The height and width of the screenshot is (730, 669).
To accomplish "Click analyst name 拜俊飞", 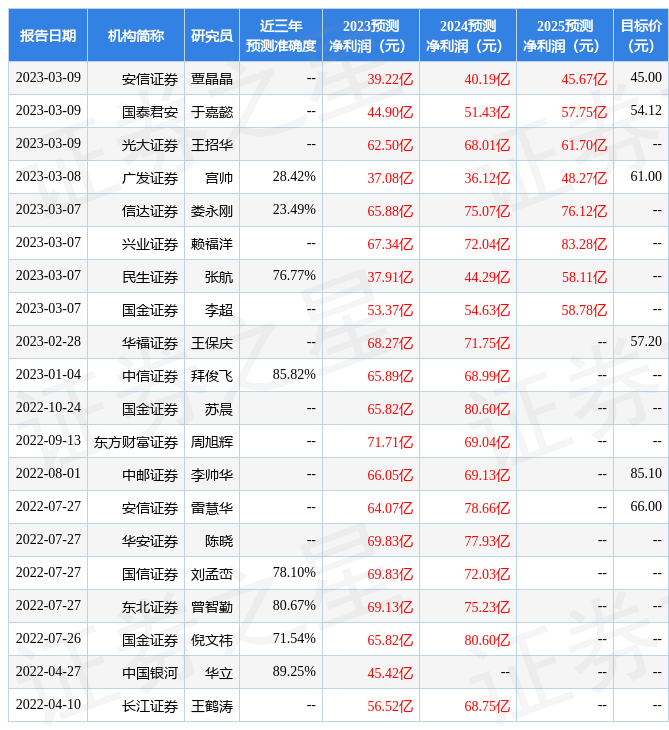I will pos(212,376).
